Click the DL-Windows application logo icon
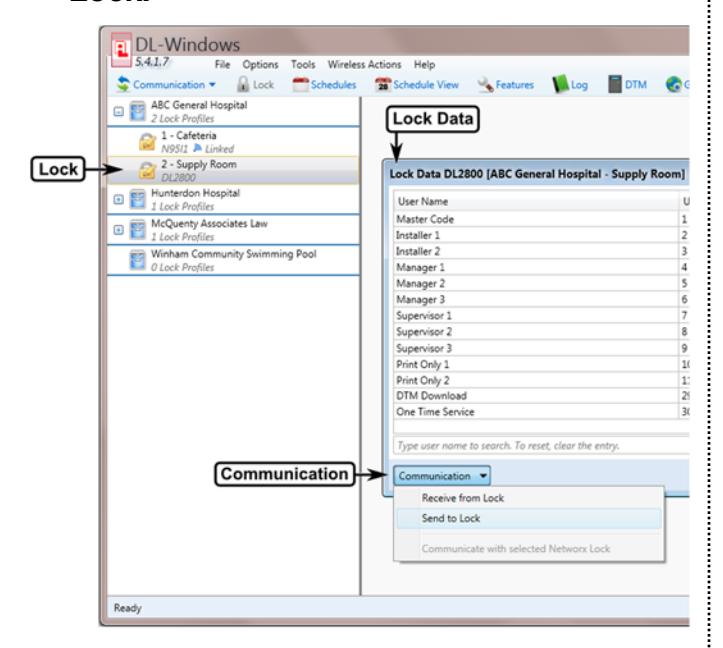 coord(121,49)
